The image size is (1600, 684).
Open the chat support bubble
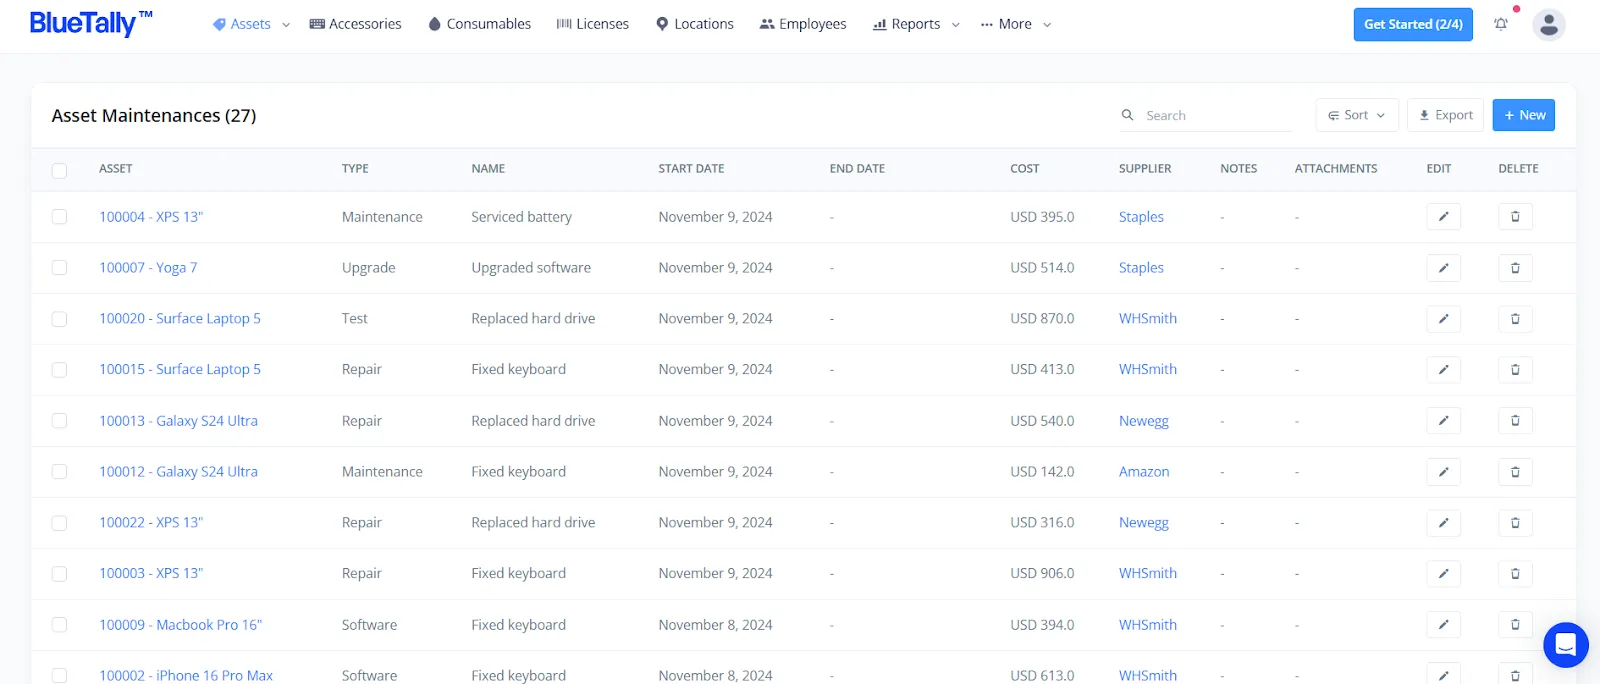pos(1566,645)
